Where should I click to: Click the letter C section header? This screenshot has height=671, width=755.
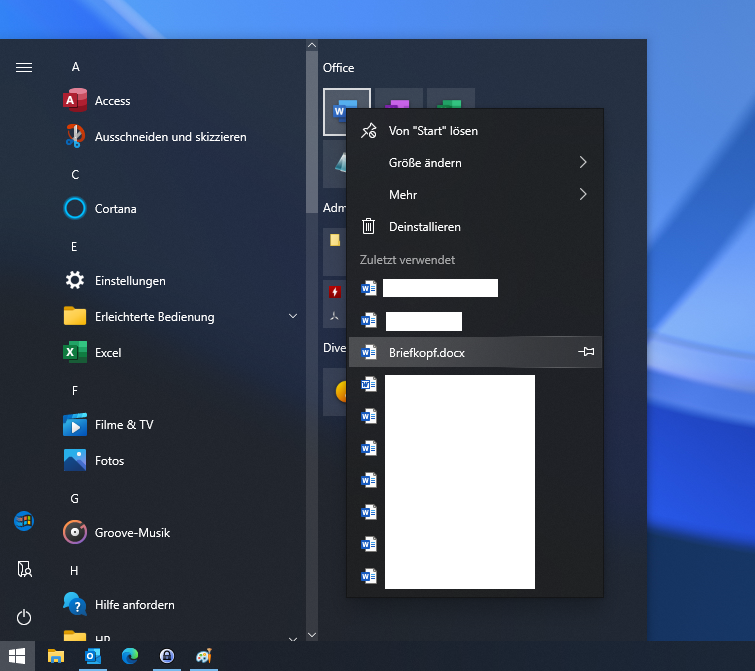(75, 175)
